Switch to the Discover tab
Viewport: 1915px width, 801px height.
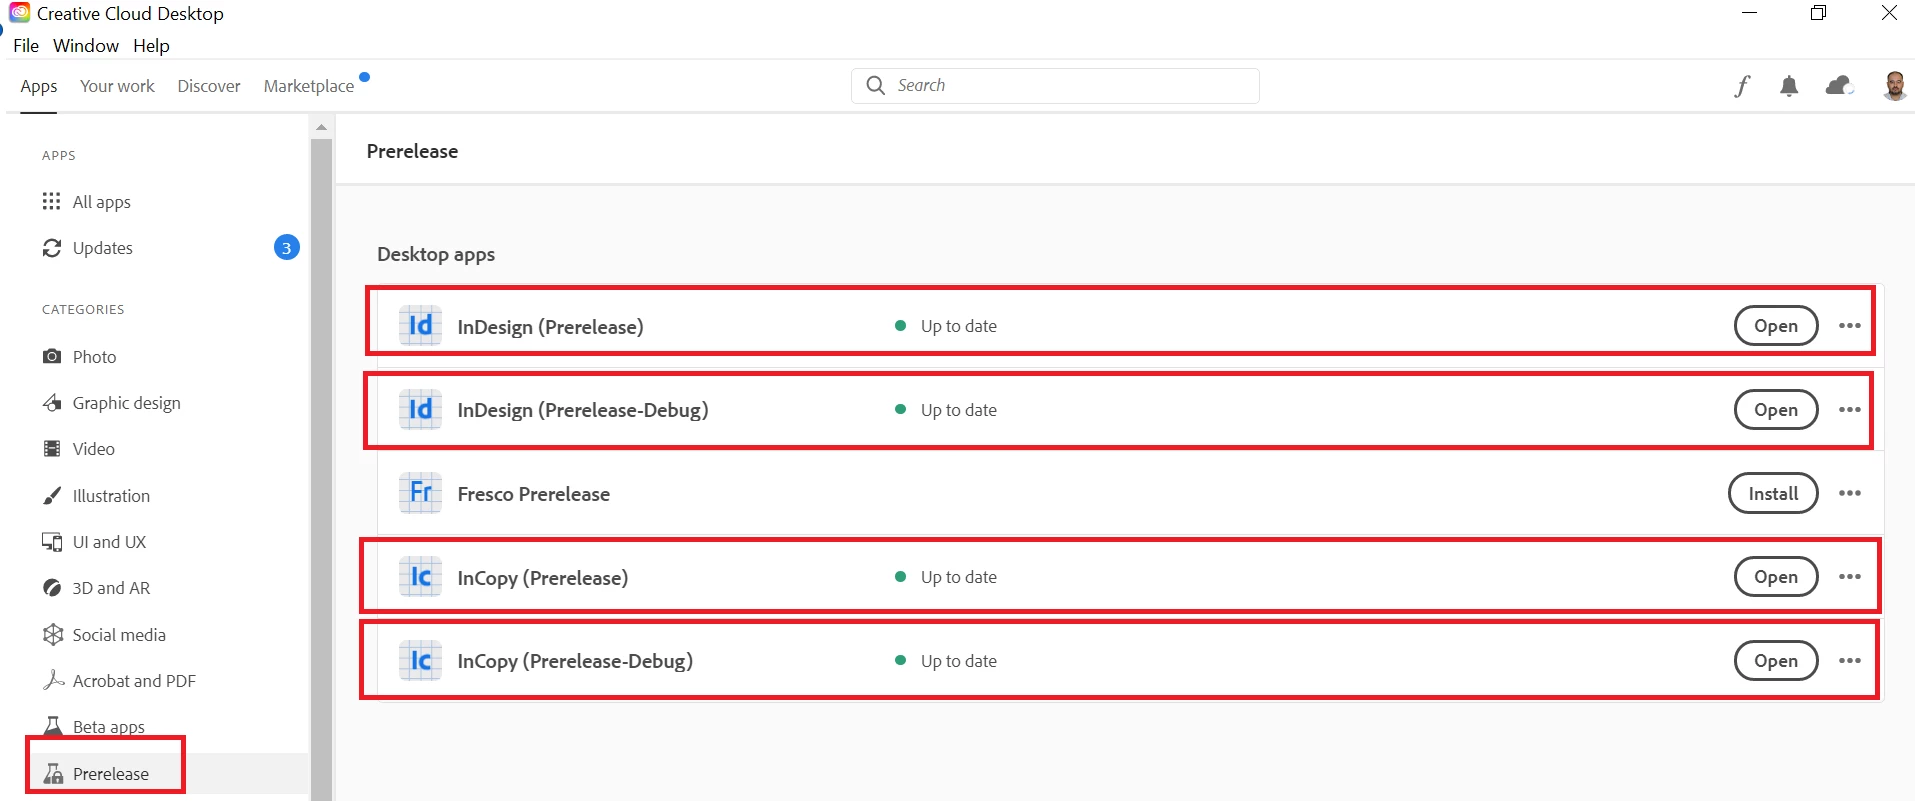click(209, 86)
